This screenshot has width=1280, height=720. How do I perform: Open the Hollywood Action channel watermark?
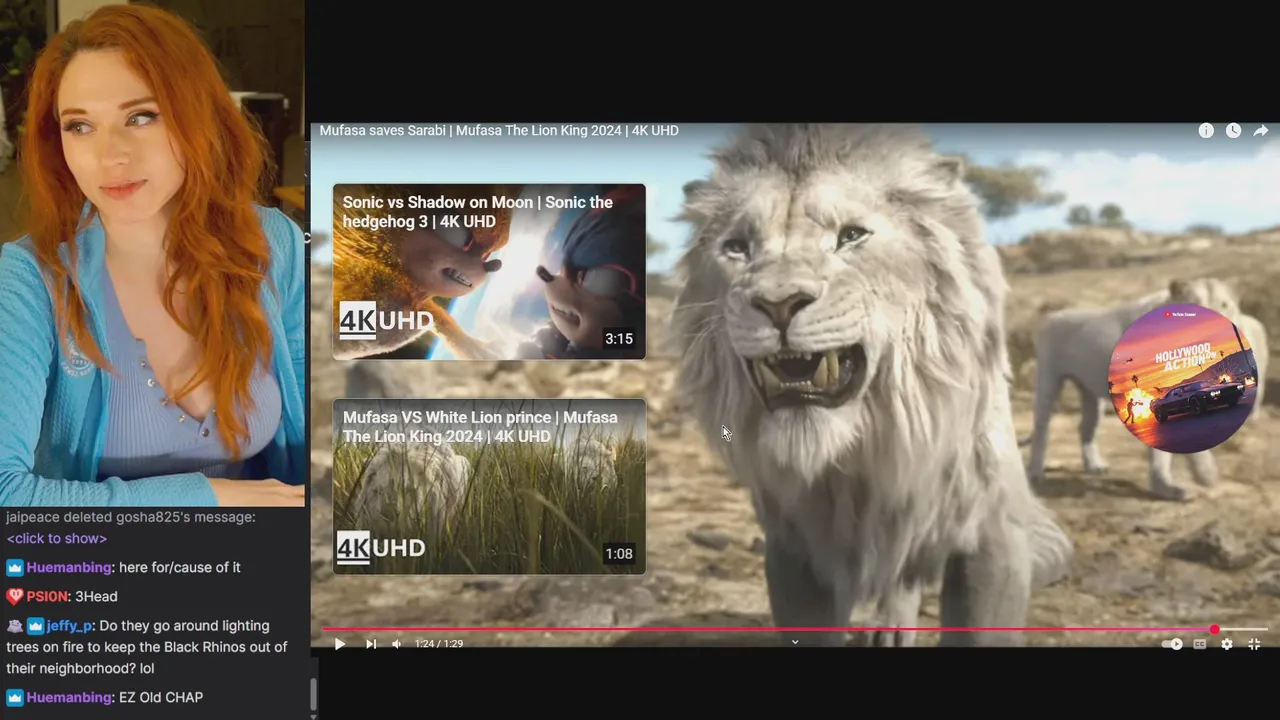coord(1182,378)
